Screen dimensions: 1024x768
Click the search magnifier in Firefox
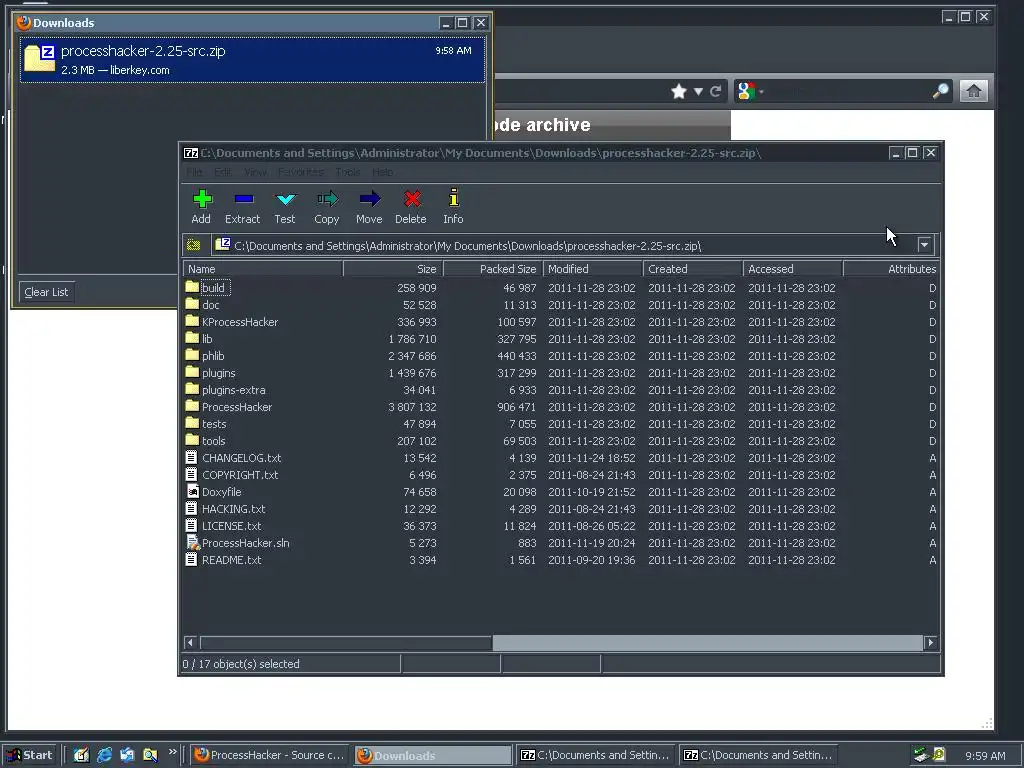(x=940, y=91)
